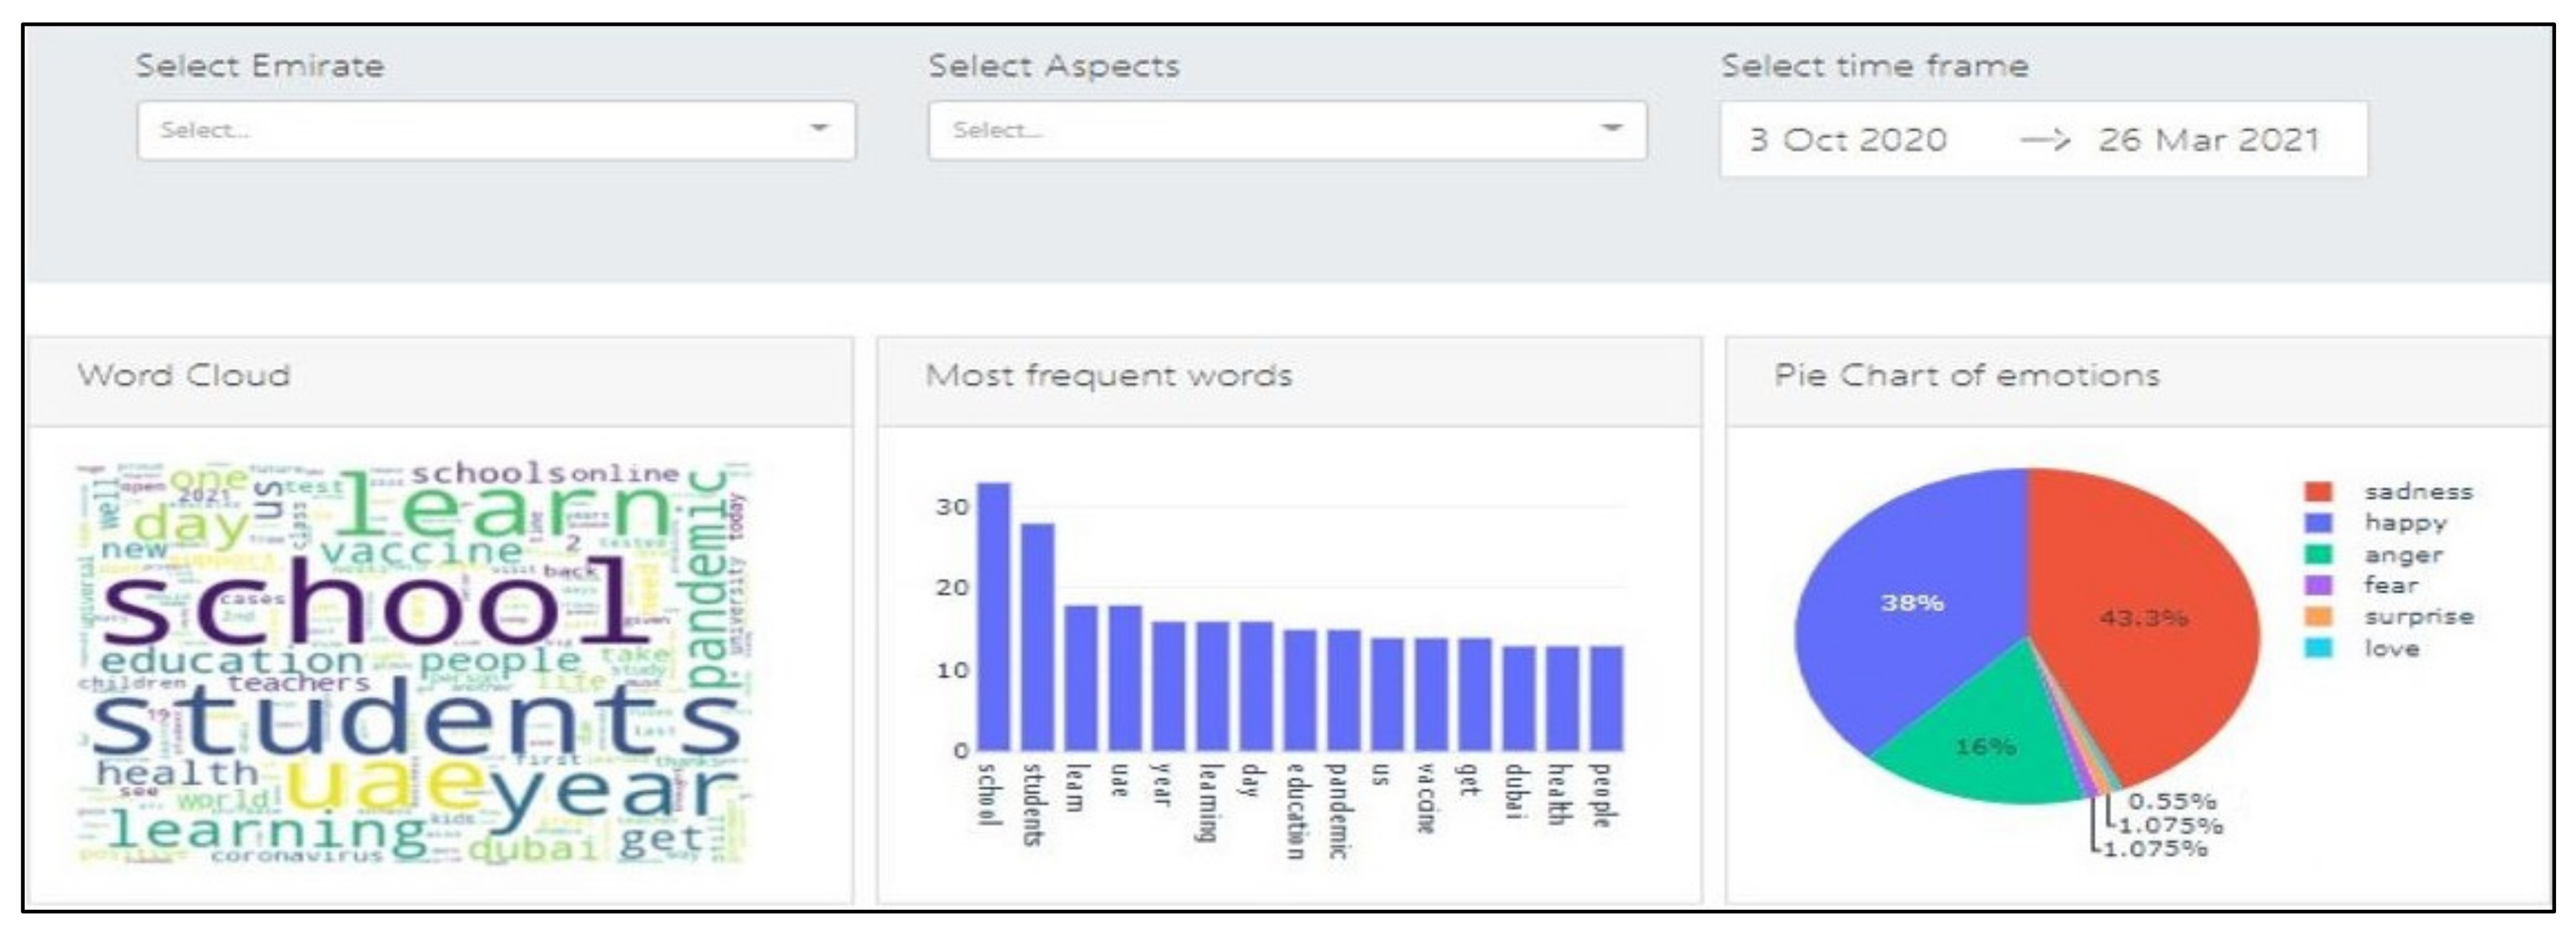Toggle sadness red legend swatch
Viewport: 2576px width, 935px height.
[x=2318, y=491]
